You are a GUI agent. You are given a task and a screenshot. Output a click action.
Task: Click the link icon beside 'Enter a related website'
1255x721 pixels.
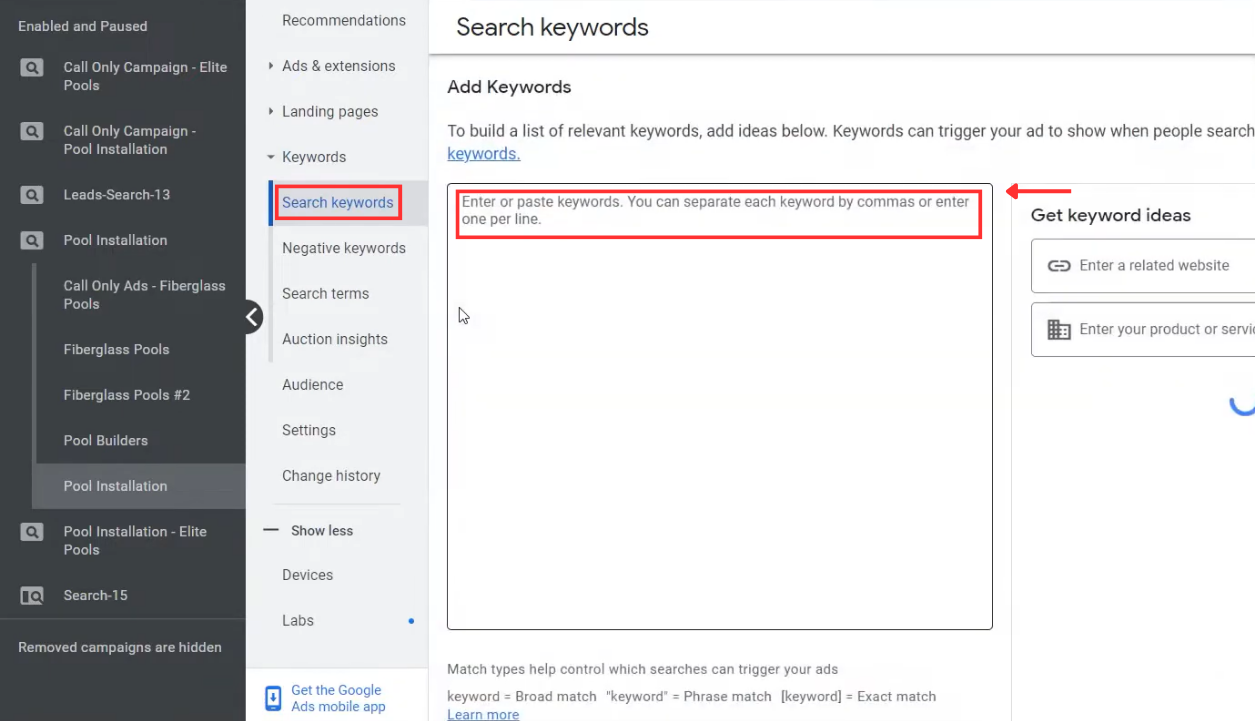coord(1059,265)
